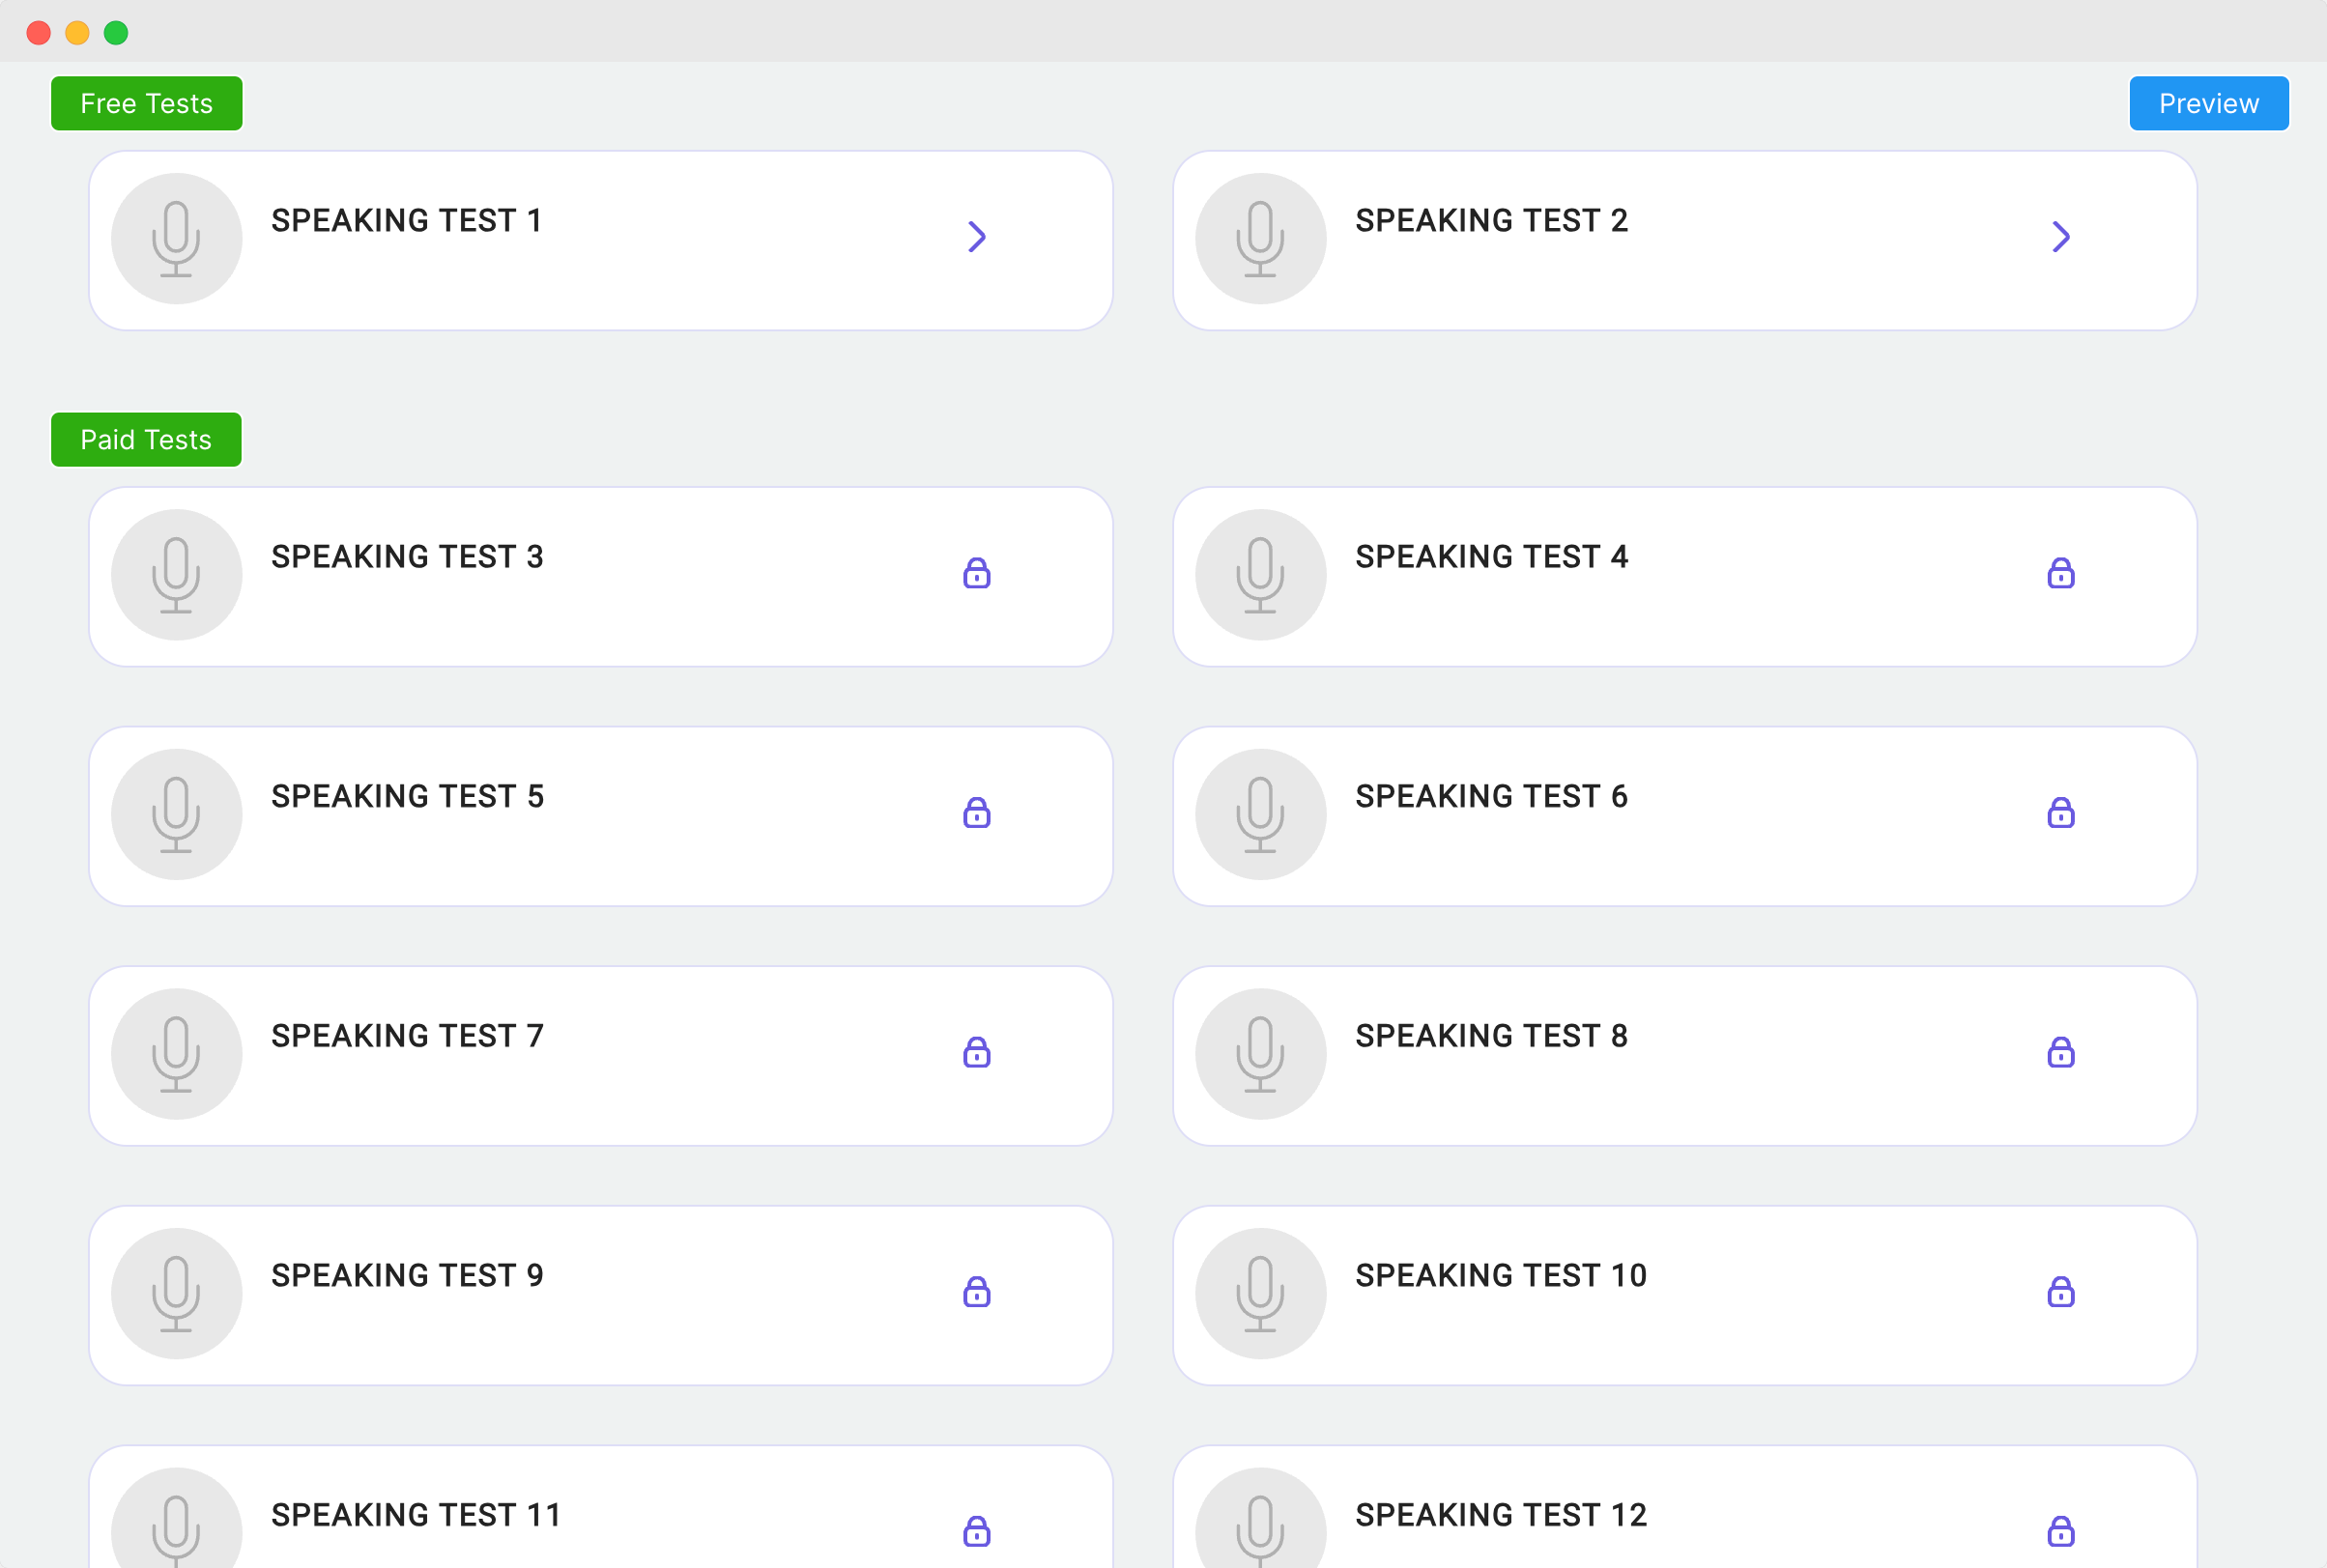Click the microphone icon for Speaking Test 8
This screenshot has height=1568, width=2327.
[1260, 1054]
